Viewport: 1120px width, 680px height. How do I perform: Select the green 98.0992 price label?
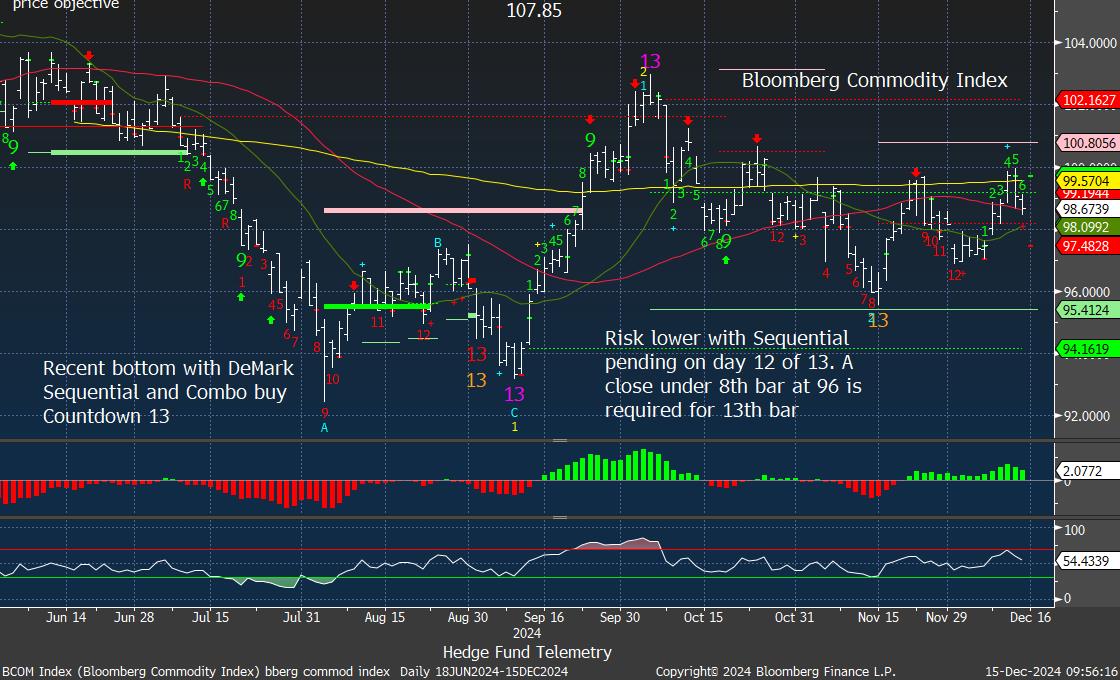(x=1089, y=227)
